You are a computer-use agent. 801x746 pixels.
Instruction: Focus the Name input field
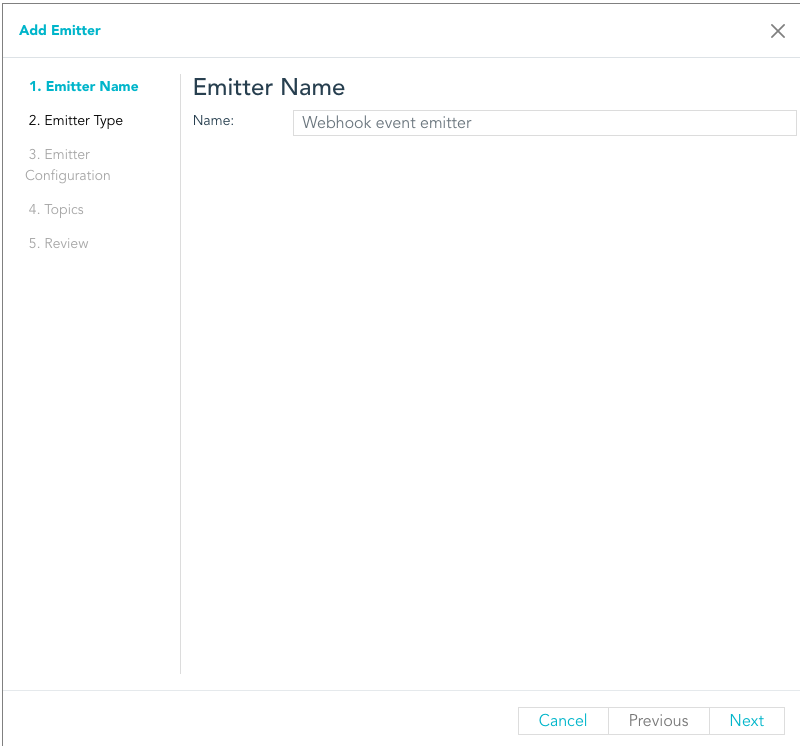(545, 123)
